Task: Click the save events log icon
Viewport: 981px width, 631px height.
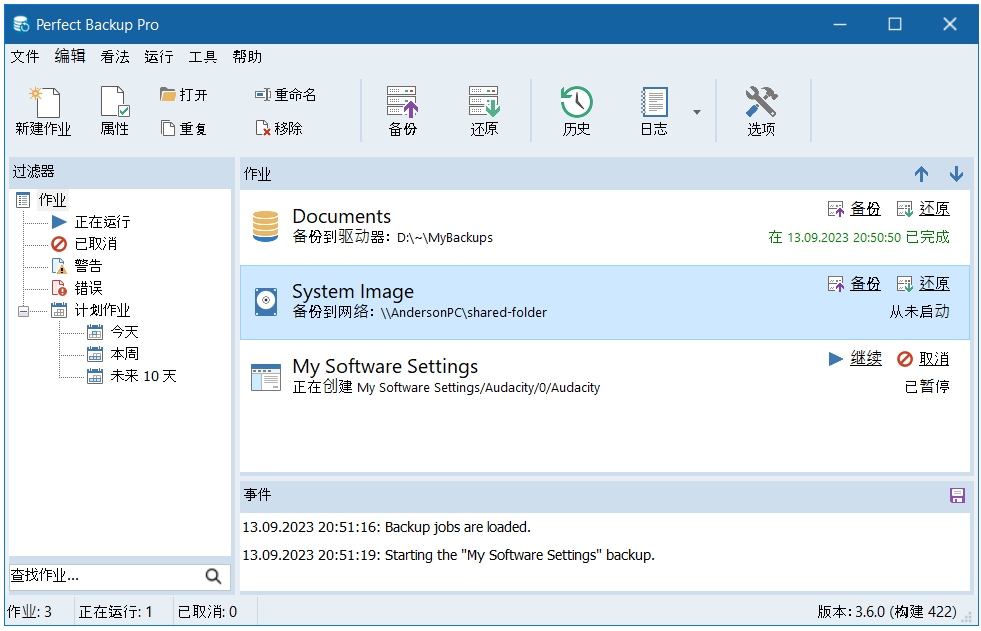Action: pos(957,496)
